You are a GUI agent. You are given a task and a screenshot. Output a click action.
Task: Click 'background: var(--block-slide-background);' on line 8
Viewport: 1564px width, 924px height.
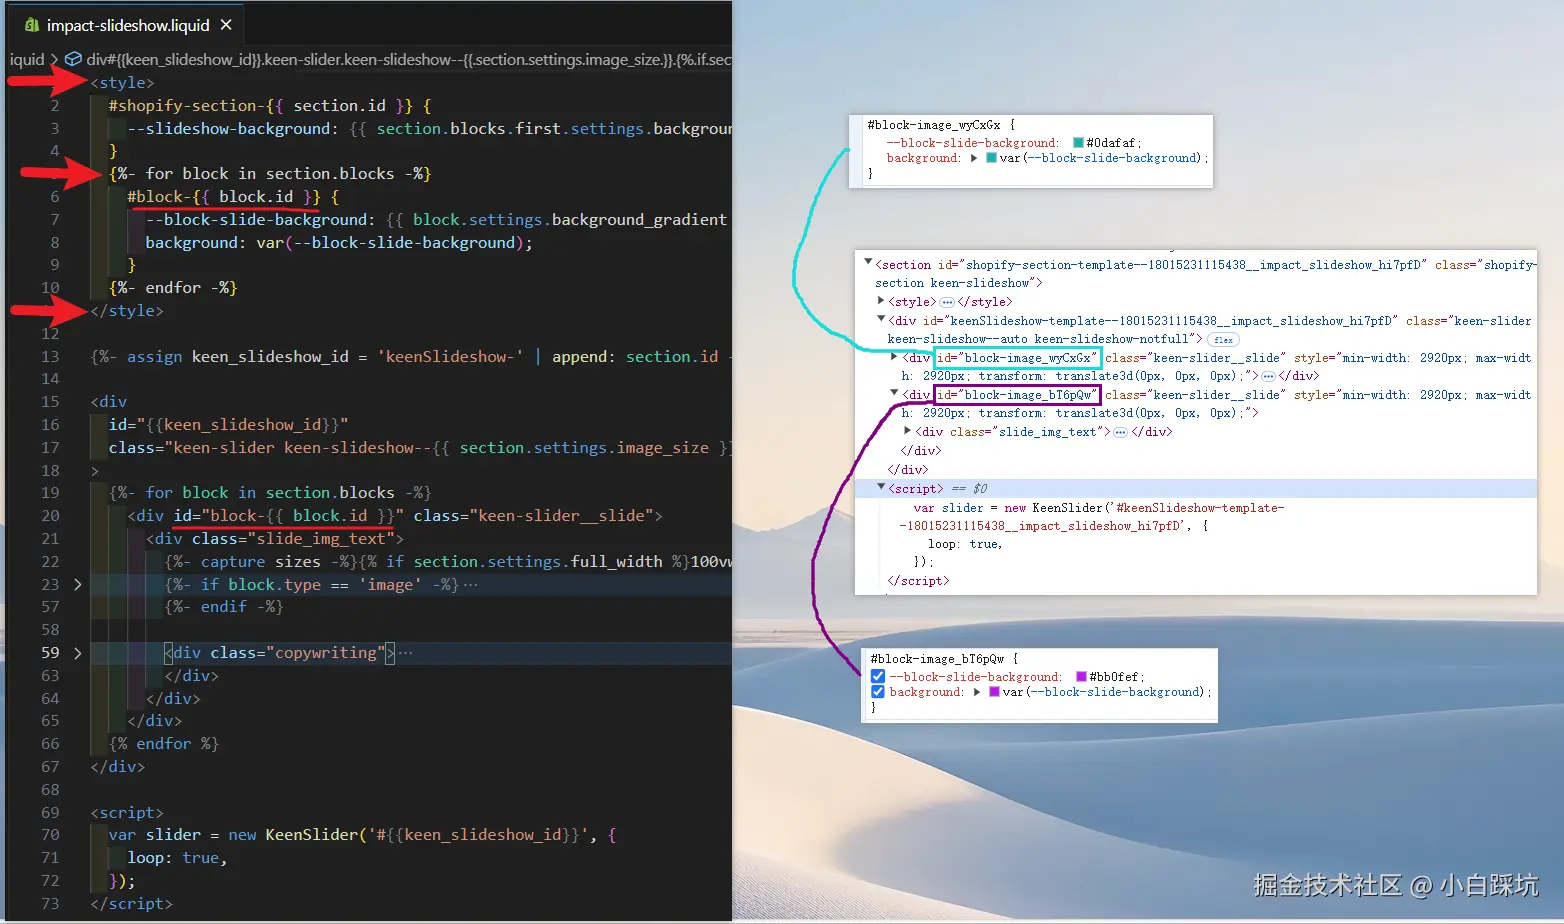tap(339, 243)
